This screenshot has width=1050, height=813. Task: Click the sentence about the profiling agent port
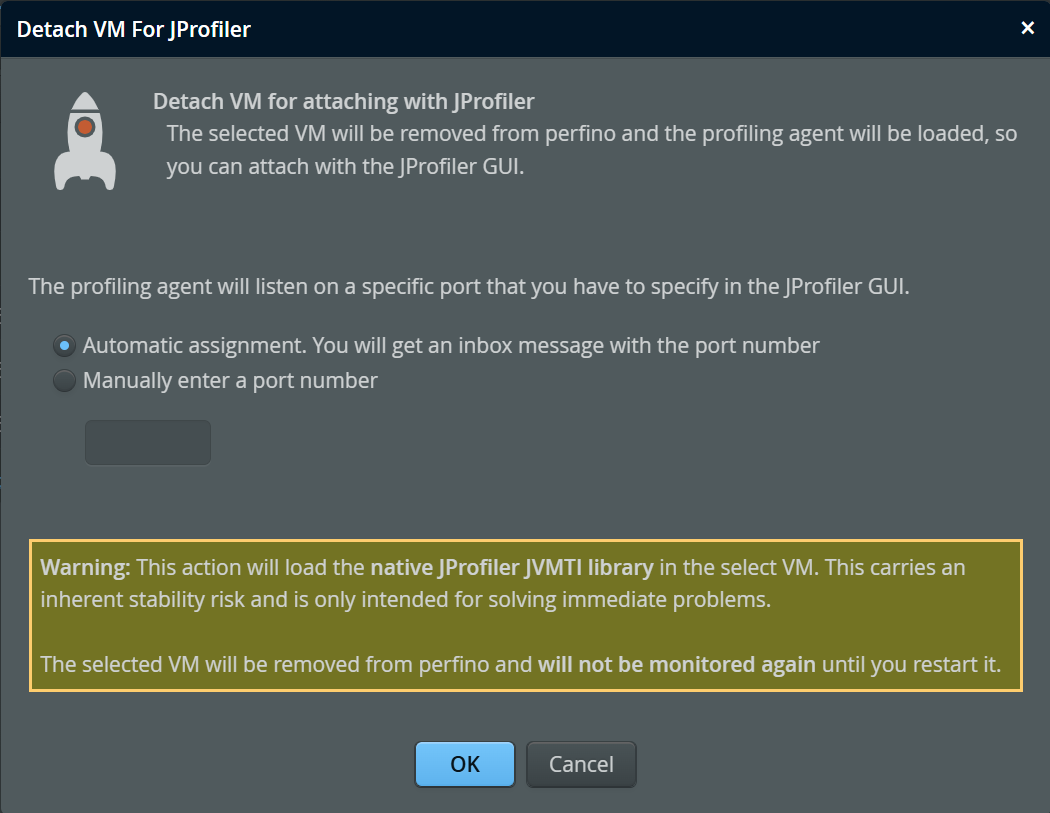(470, 286)
